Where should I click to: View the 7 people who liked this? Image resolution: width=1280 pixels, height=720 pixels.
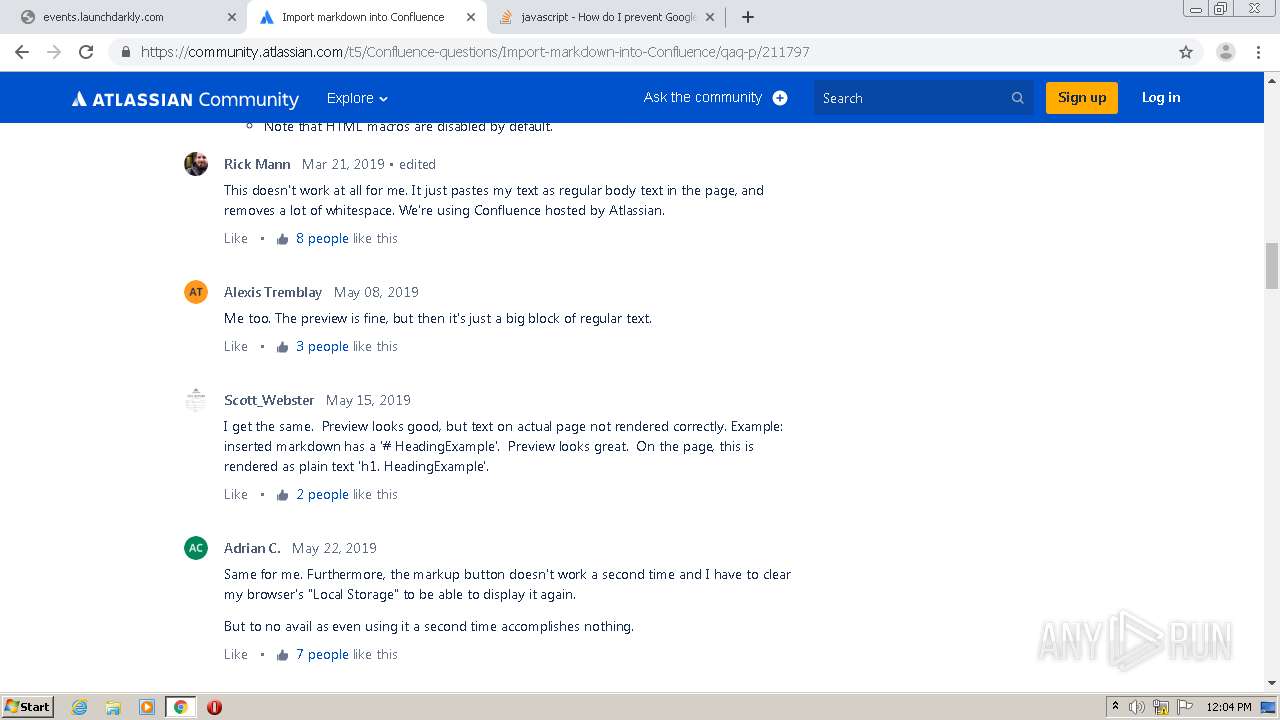[322, 654]
